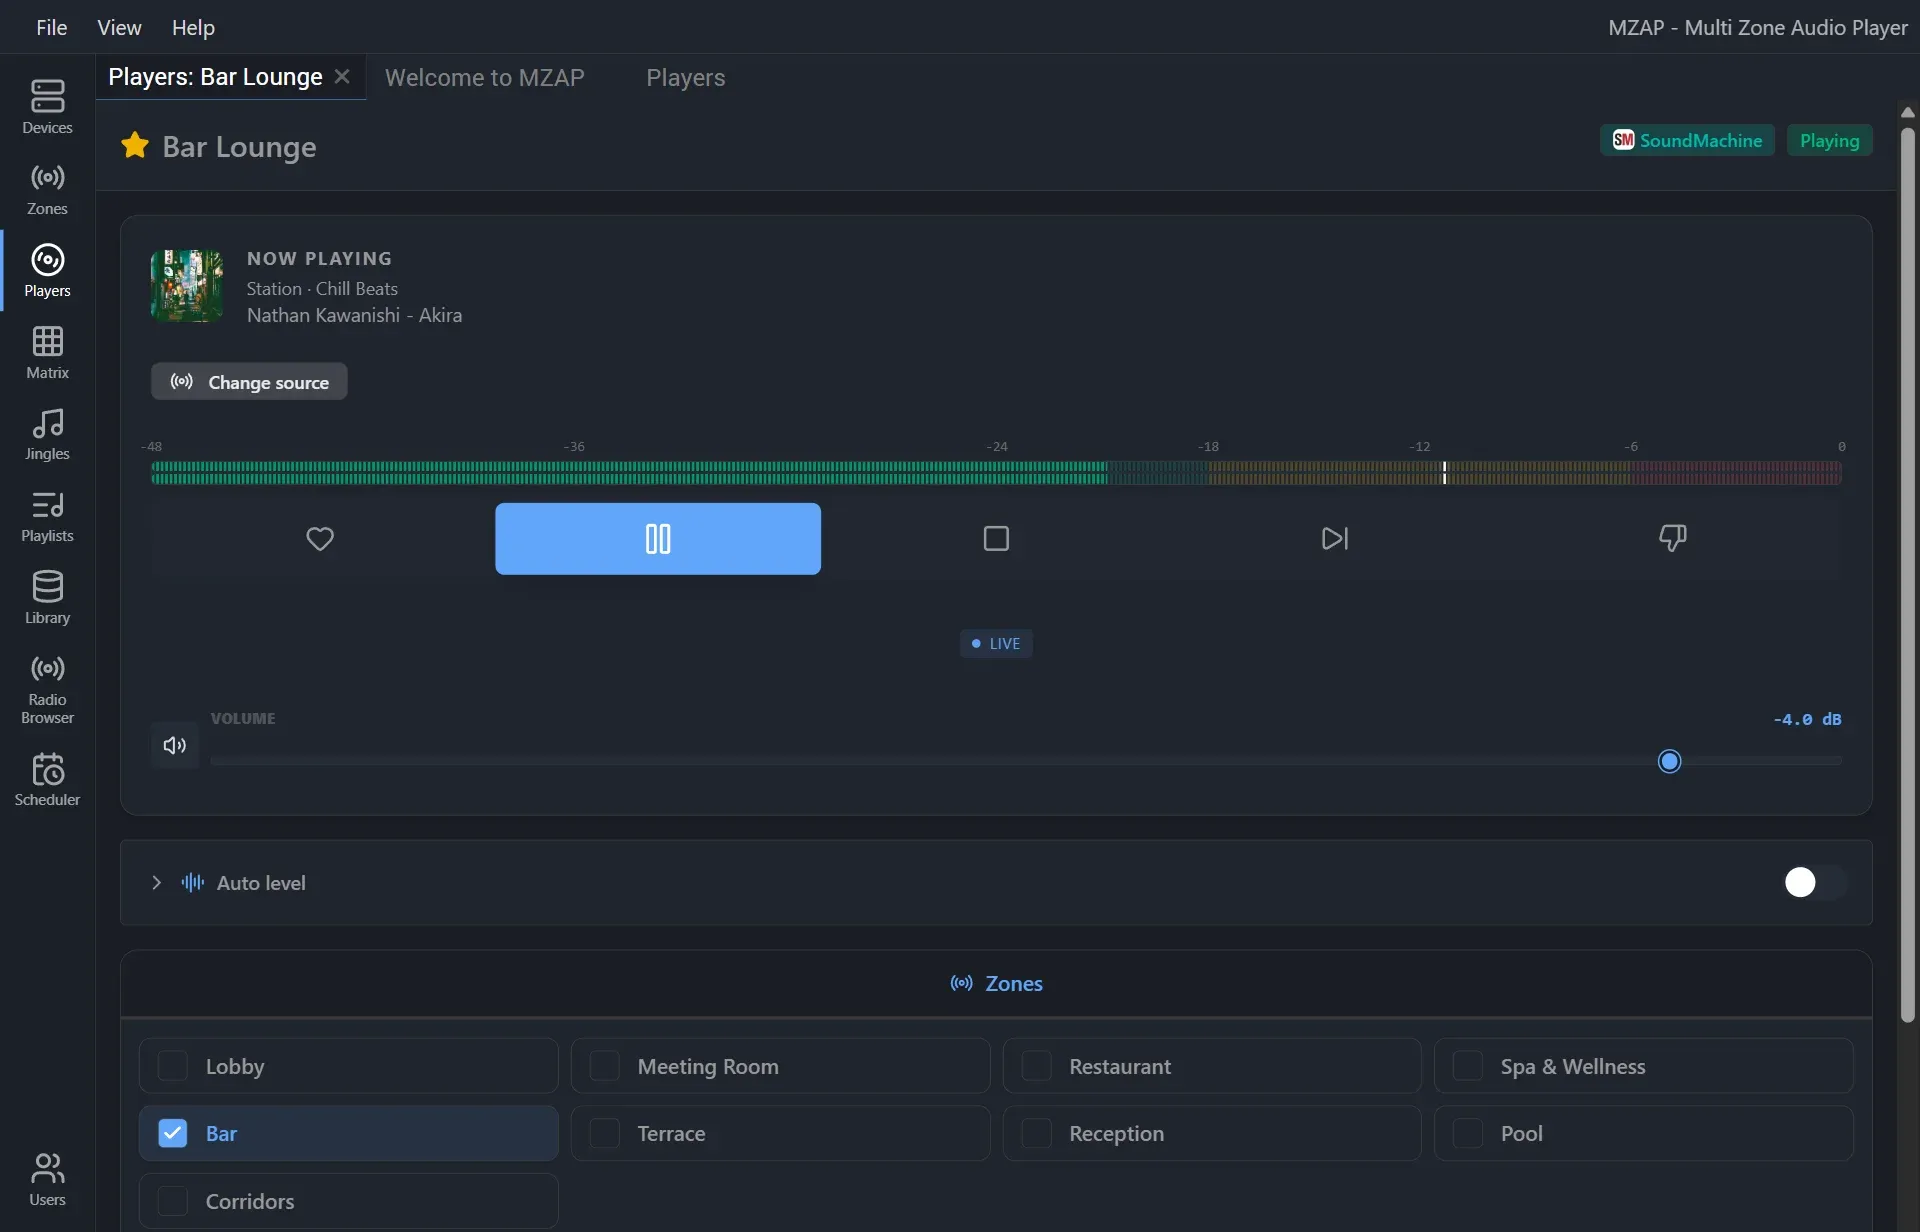Image resolution: width=1920 pixels, height=1232 pixels.
Task: Uncheck the Bar zone checkbox
Action: tap(173, 1133)
